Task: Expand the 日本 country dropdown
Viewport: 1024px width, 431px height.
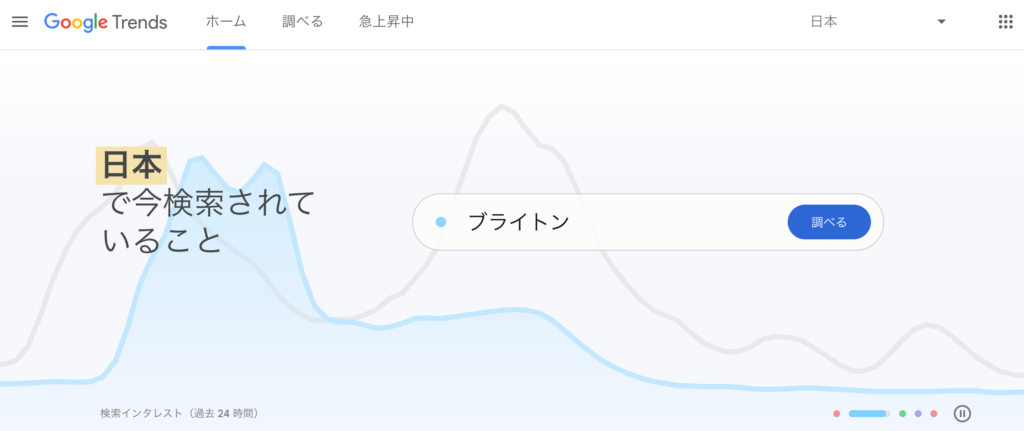Action: [x=876, y=22]
